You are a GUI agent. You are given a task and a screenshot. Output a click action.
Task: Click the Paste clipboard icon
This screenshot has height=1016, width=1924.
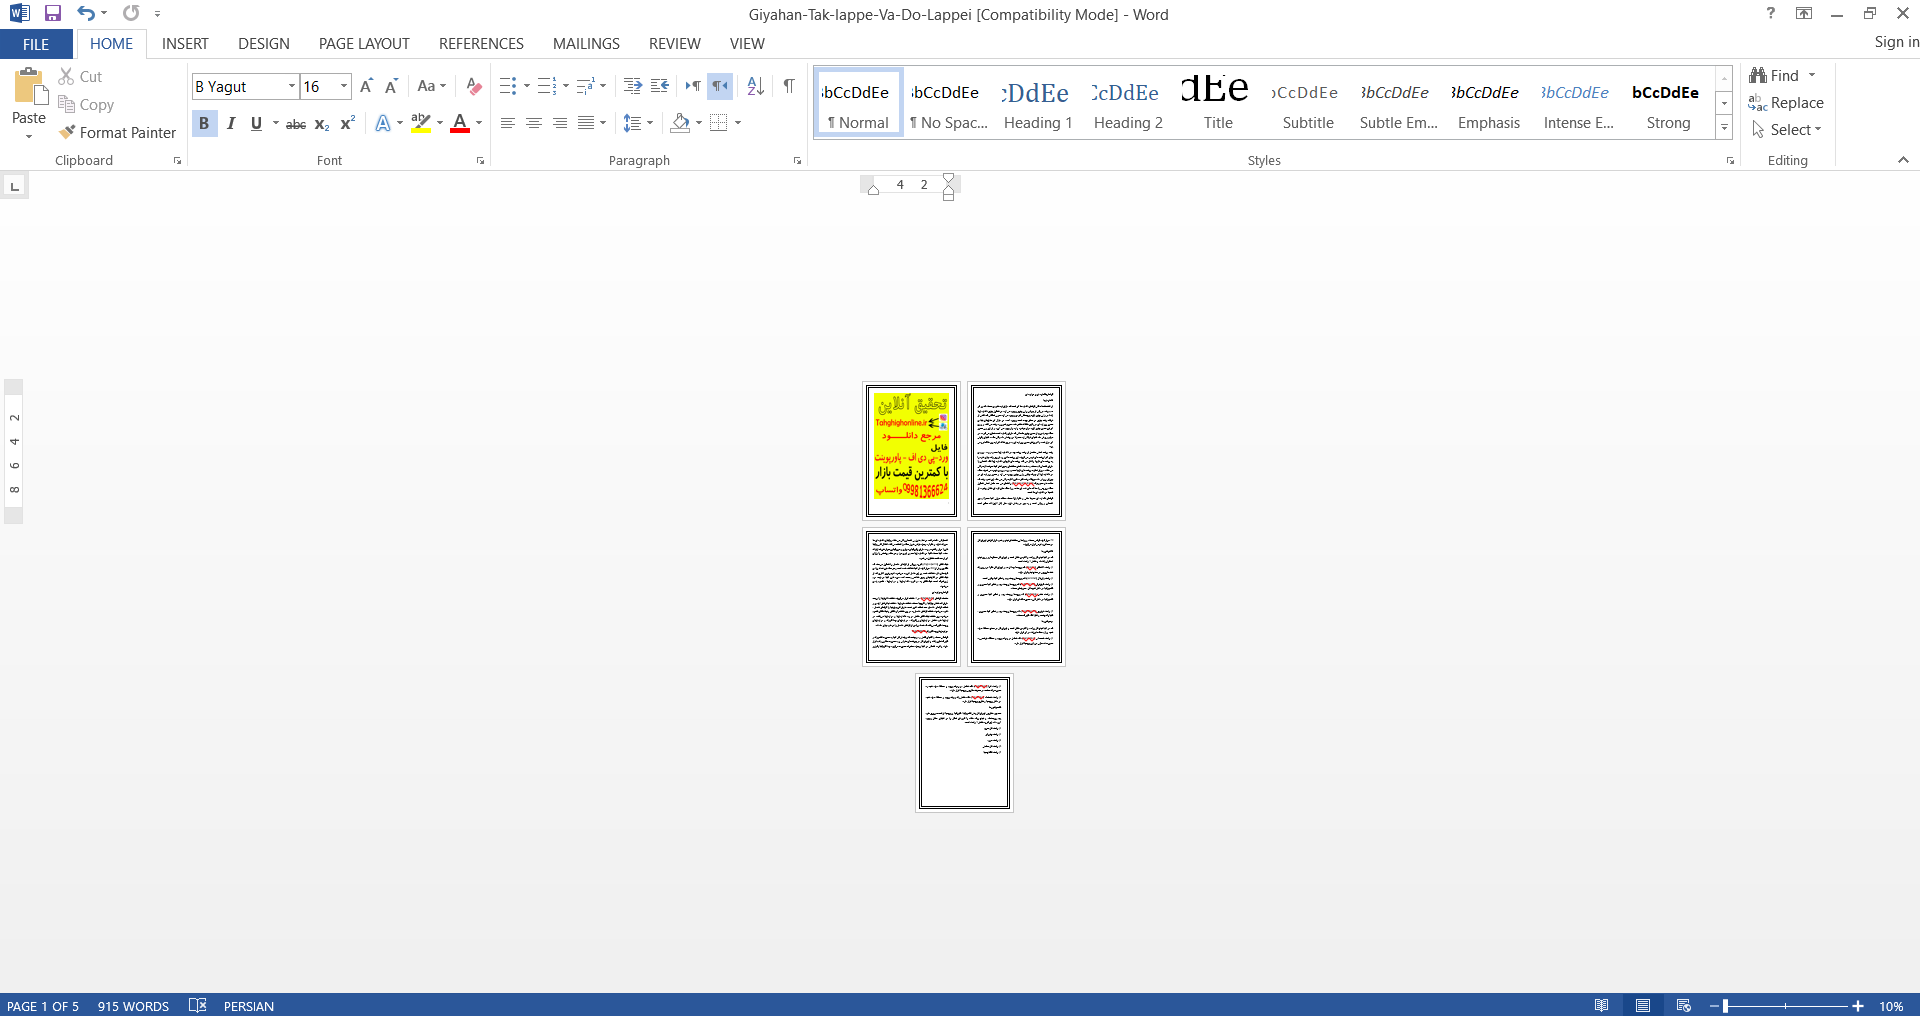point(29,88)
